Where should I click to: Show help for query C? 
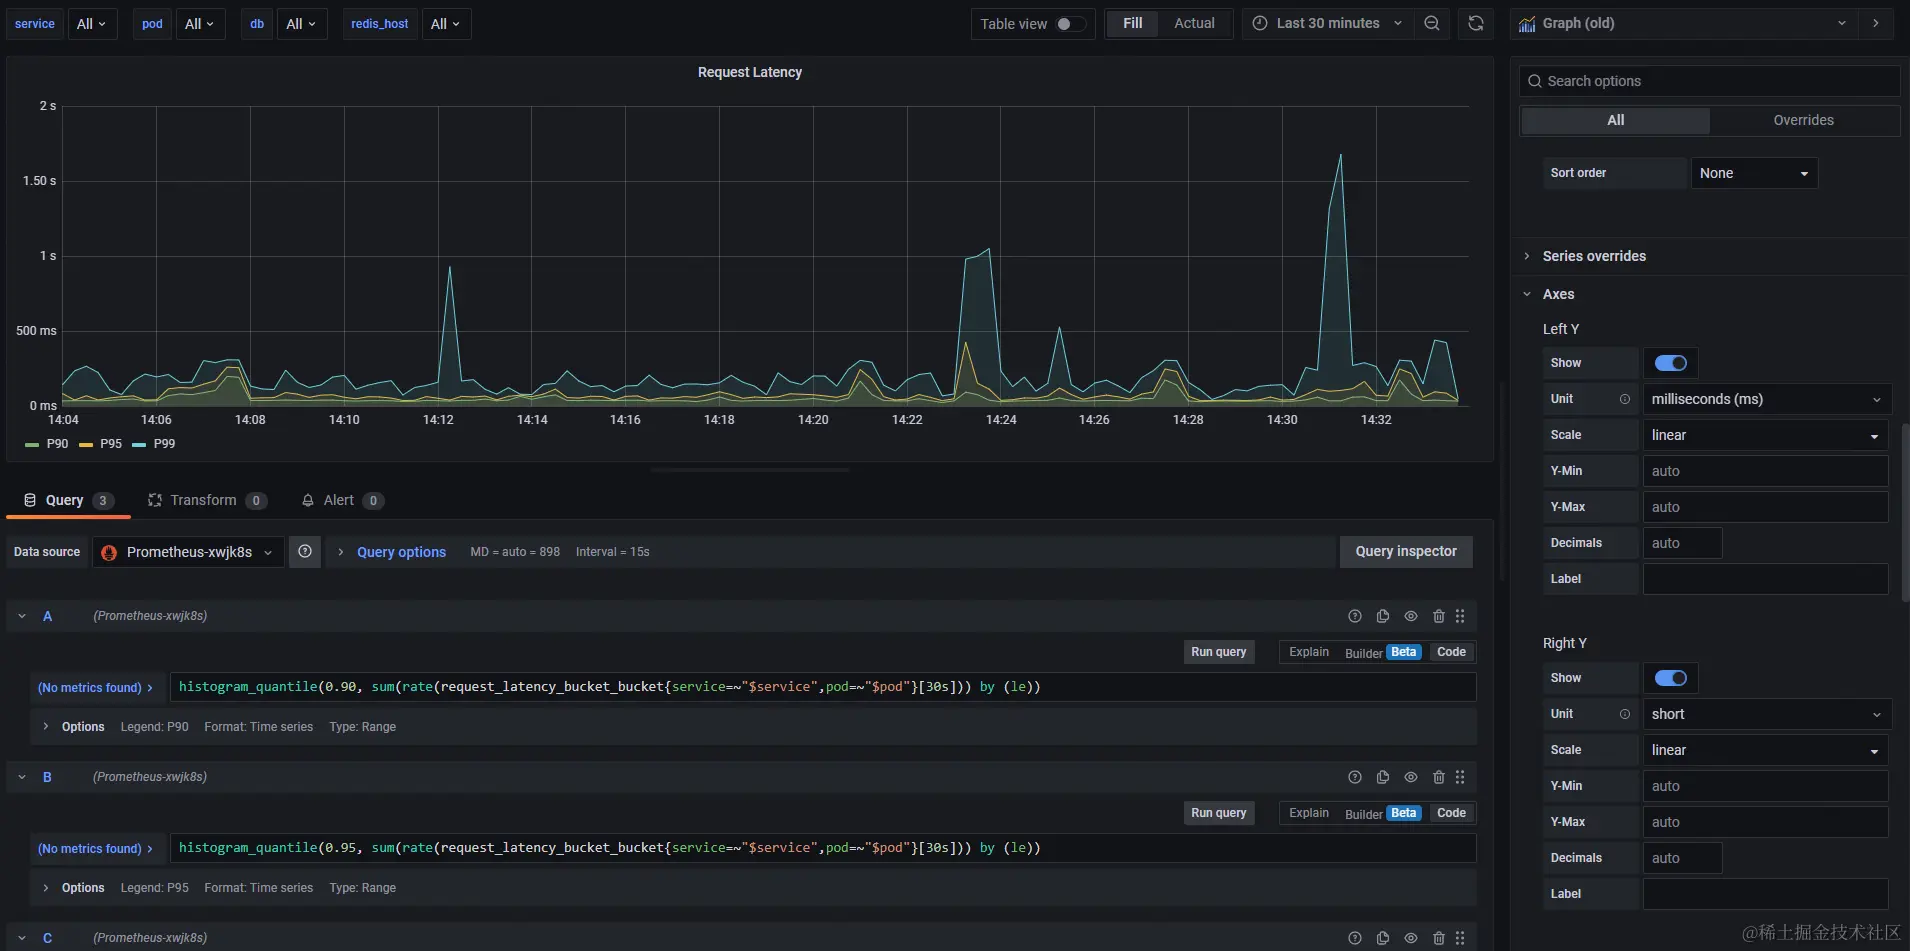(1355, 938)
